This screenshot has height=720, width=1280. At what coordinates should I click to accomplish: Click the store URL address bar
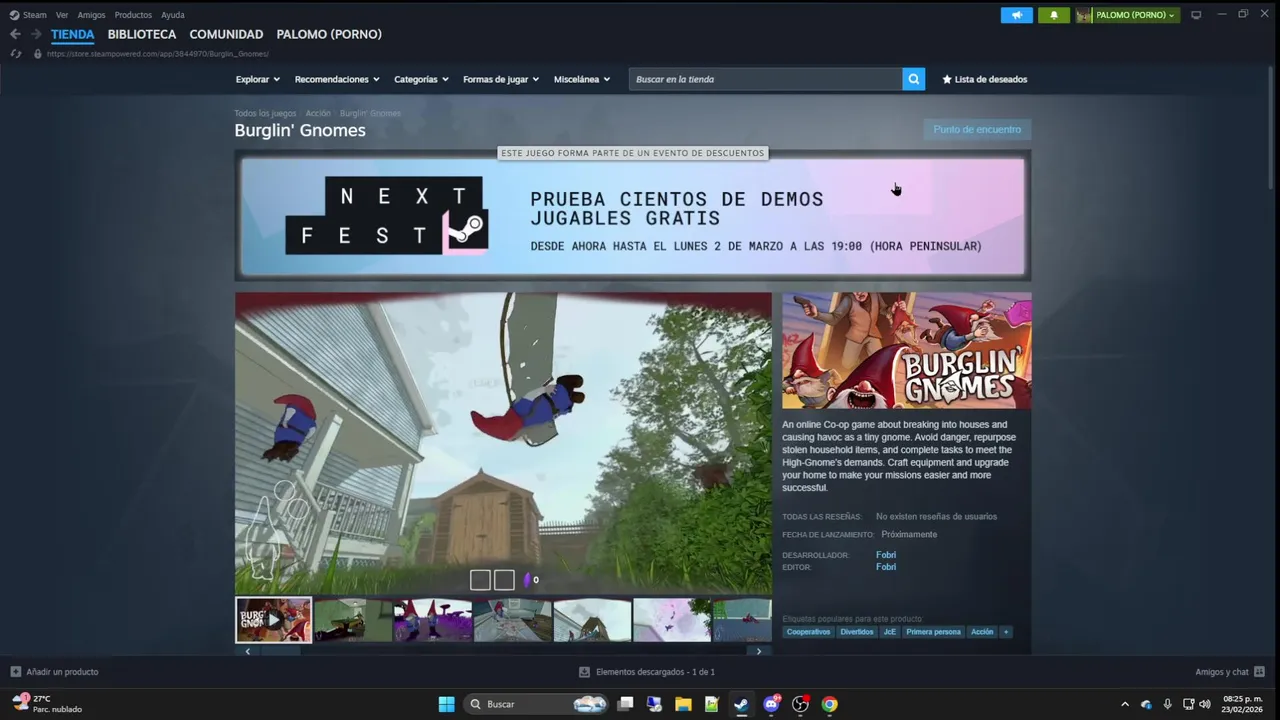point(158,54)
